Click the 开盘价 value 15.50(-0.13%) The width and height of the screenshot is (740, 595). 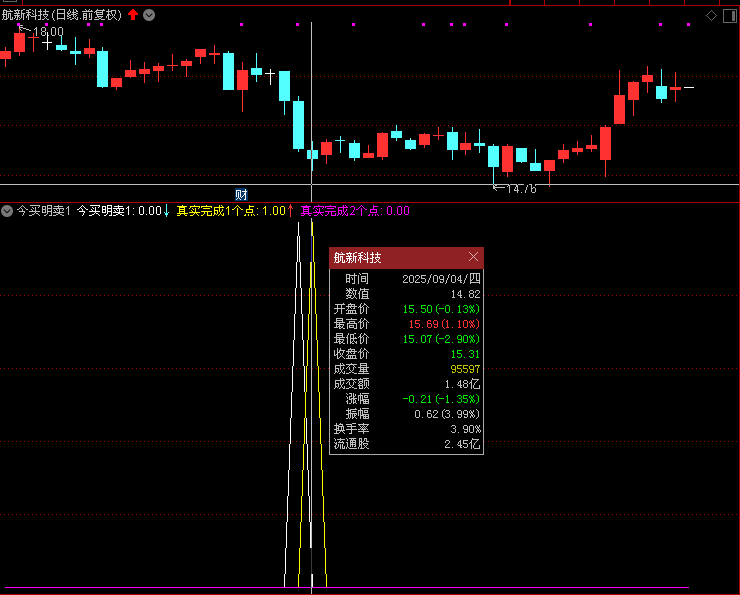[441, 309]
